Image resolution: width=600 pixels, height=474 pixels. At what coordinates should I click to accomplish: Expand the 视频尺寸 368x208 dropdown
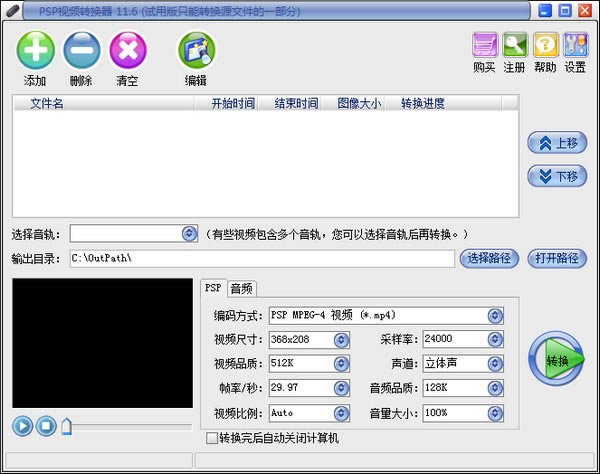click(341, 339)
